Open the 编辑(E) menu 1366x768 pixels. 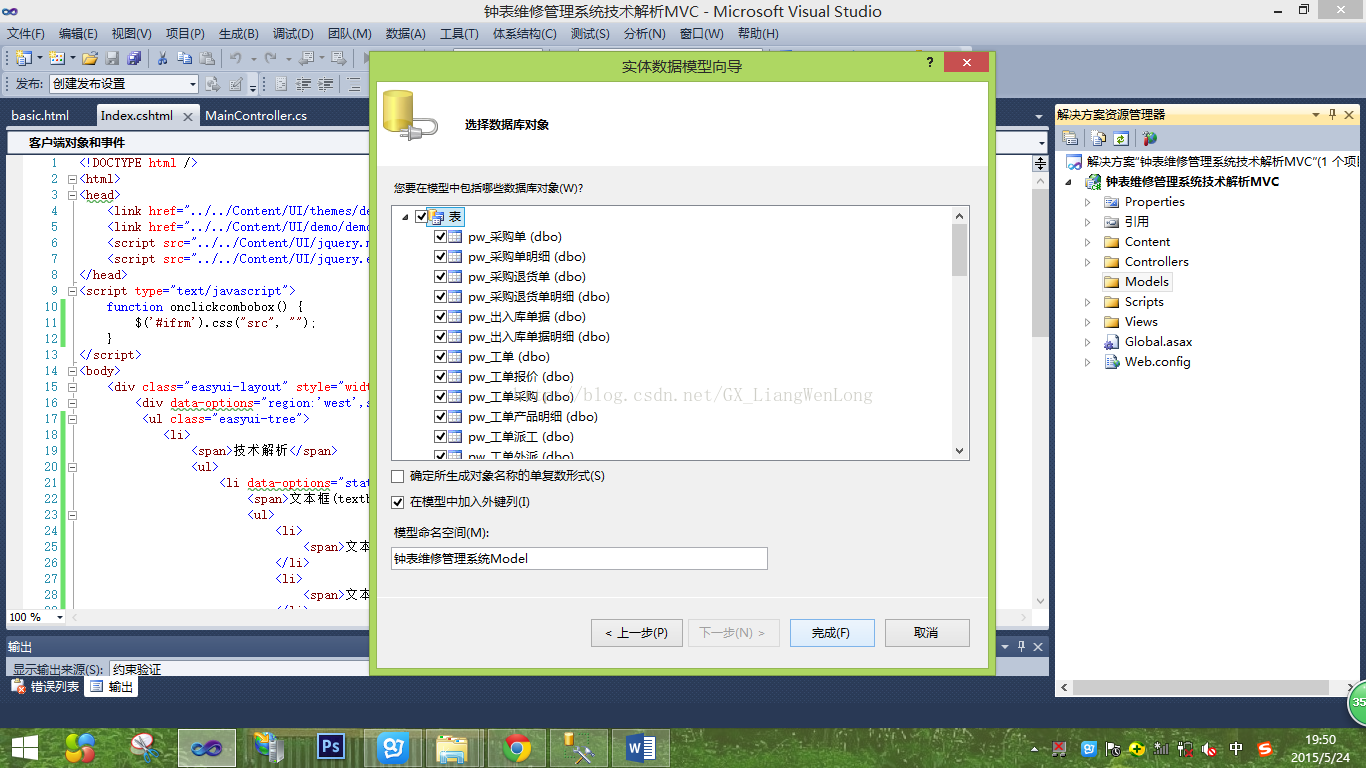coord(79,34)
